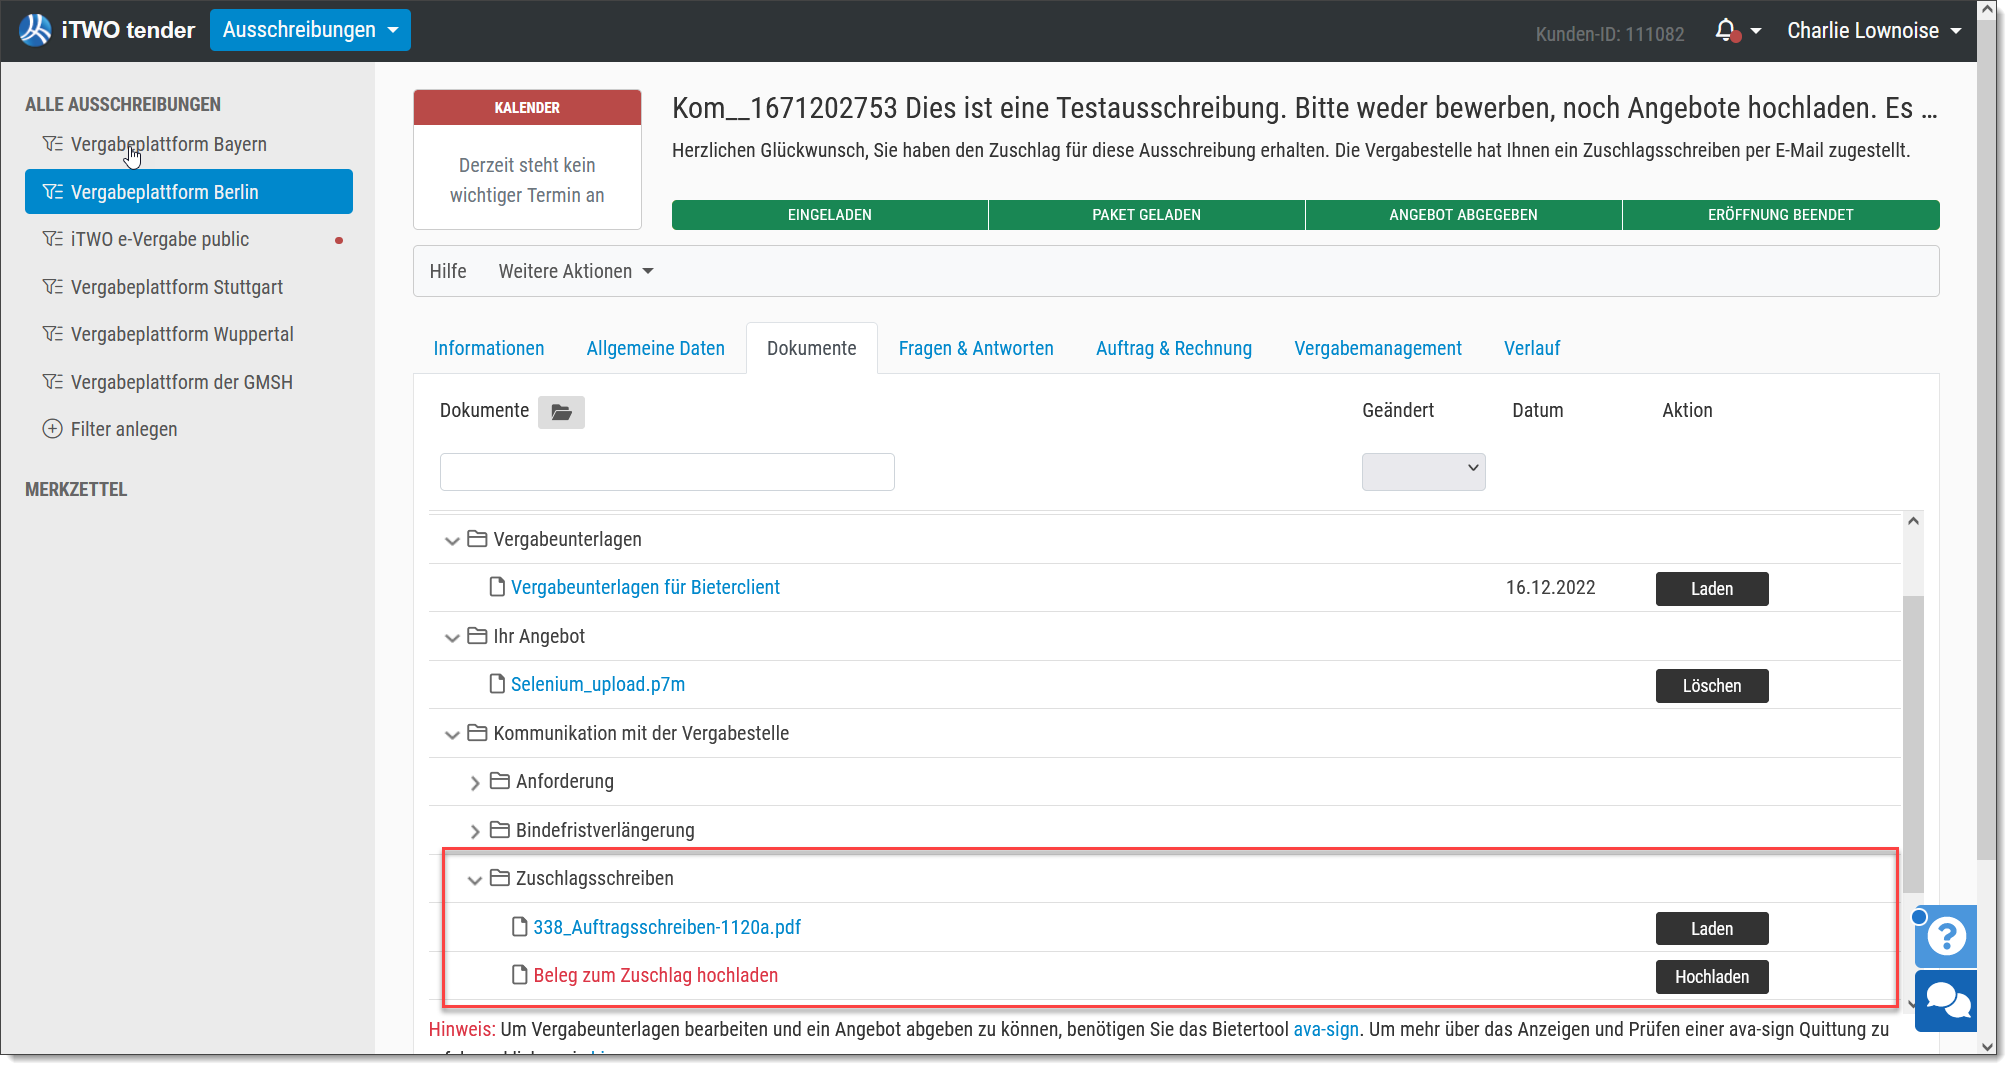Switch to the Informationen tab

(489, 348)
